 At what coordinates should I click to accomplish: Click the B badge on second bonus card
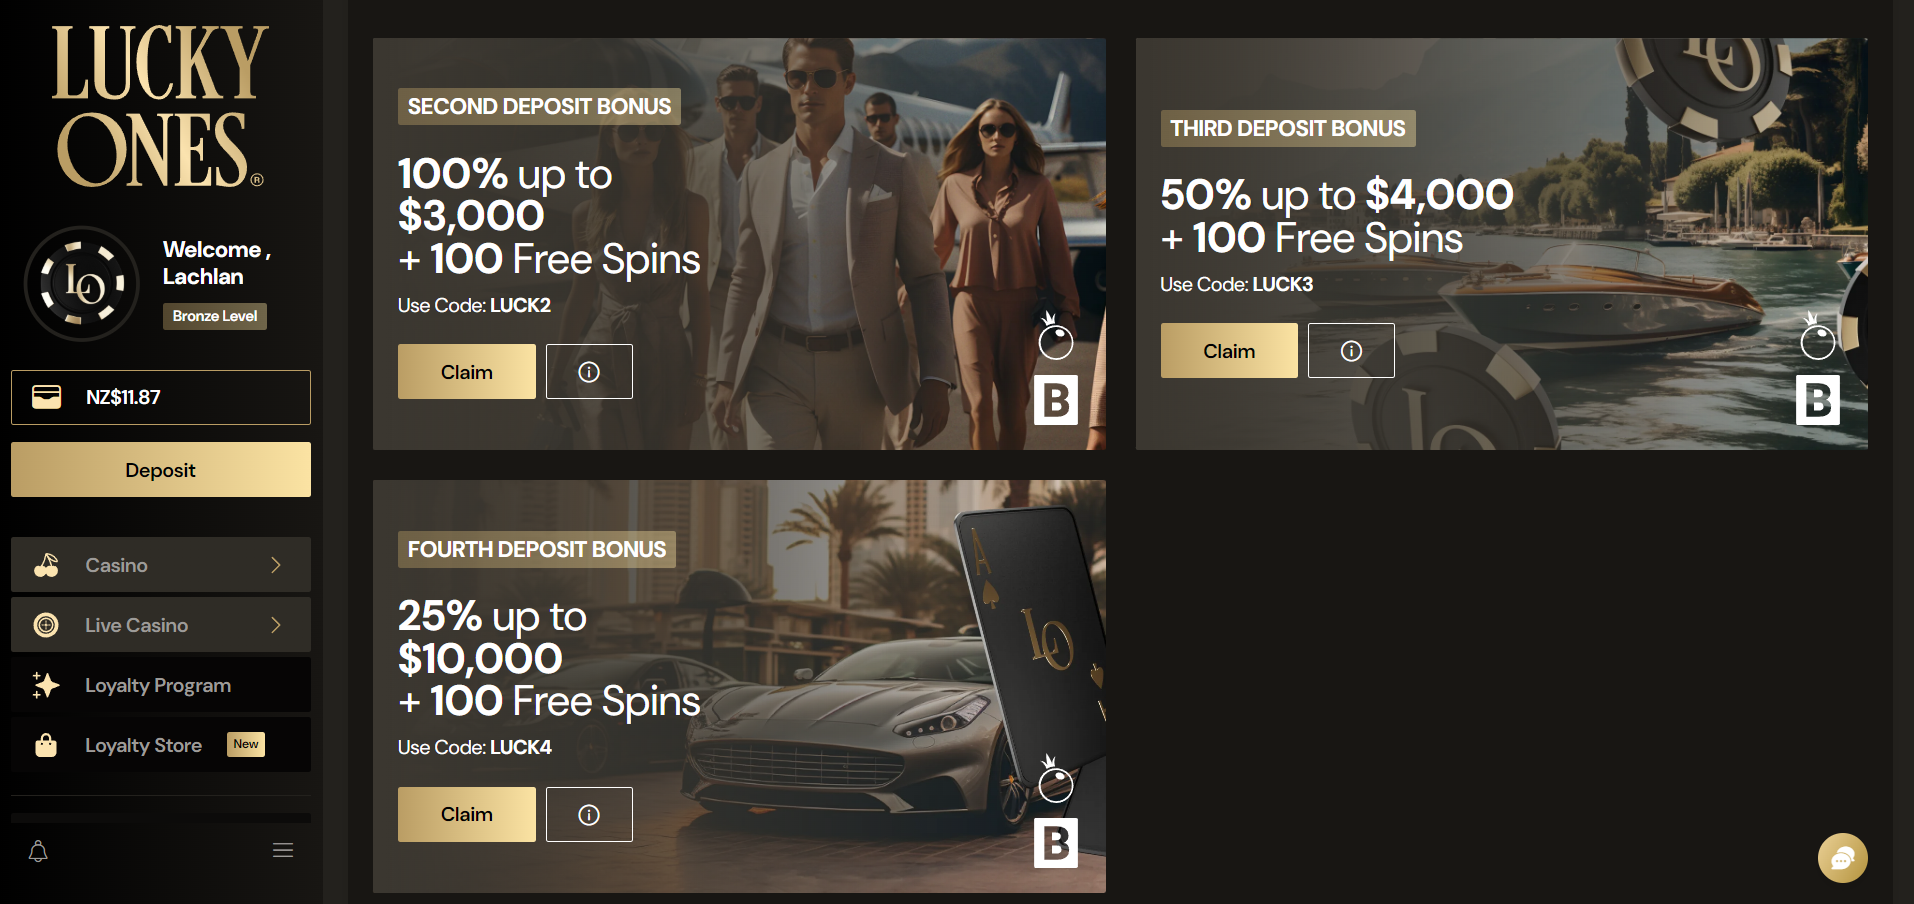[1056, 400]
